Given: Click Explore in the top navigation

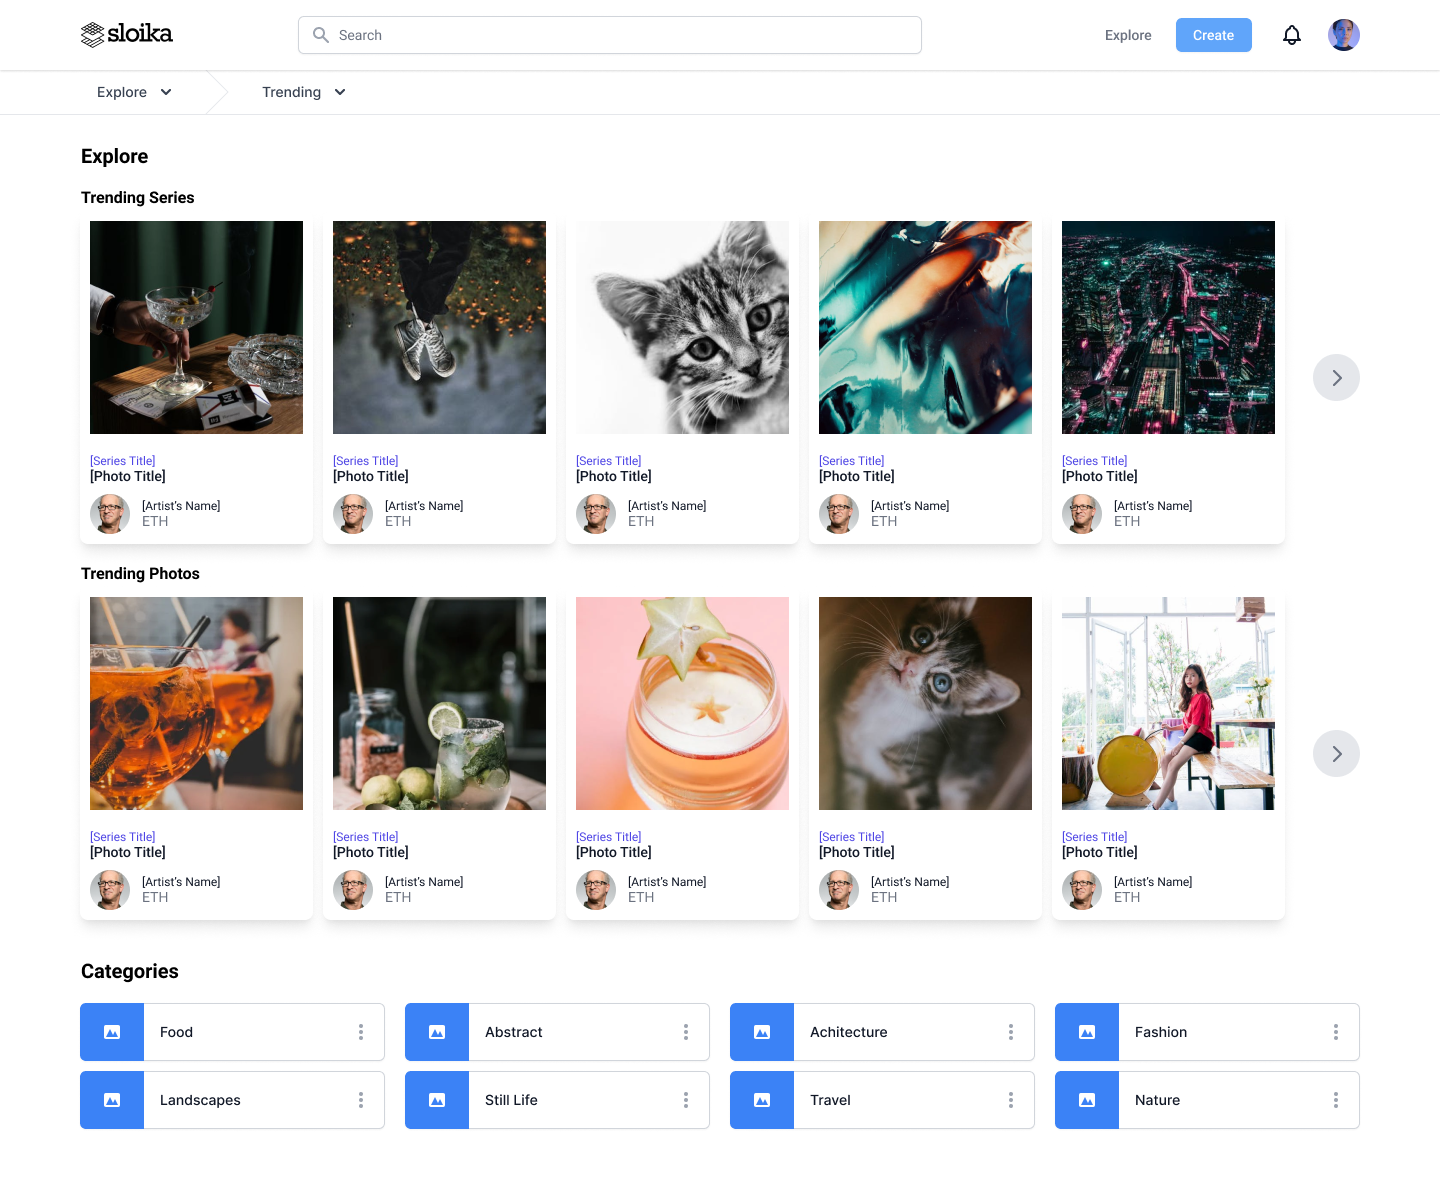Looking at the screenshot, I should tap(1128, 35).
